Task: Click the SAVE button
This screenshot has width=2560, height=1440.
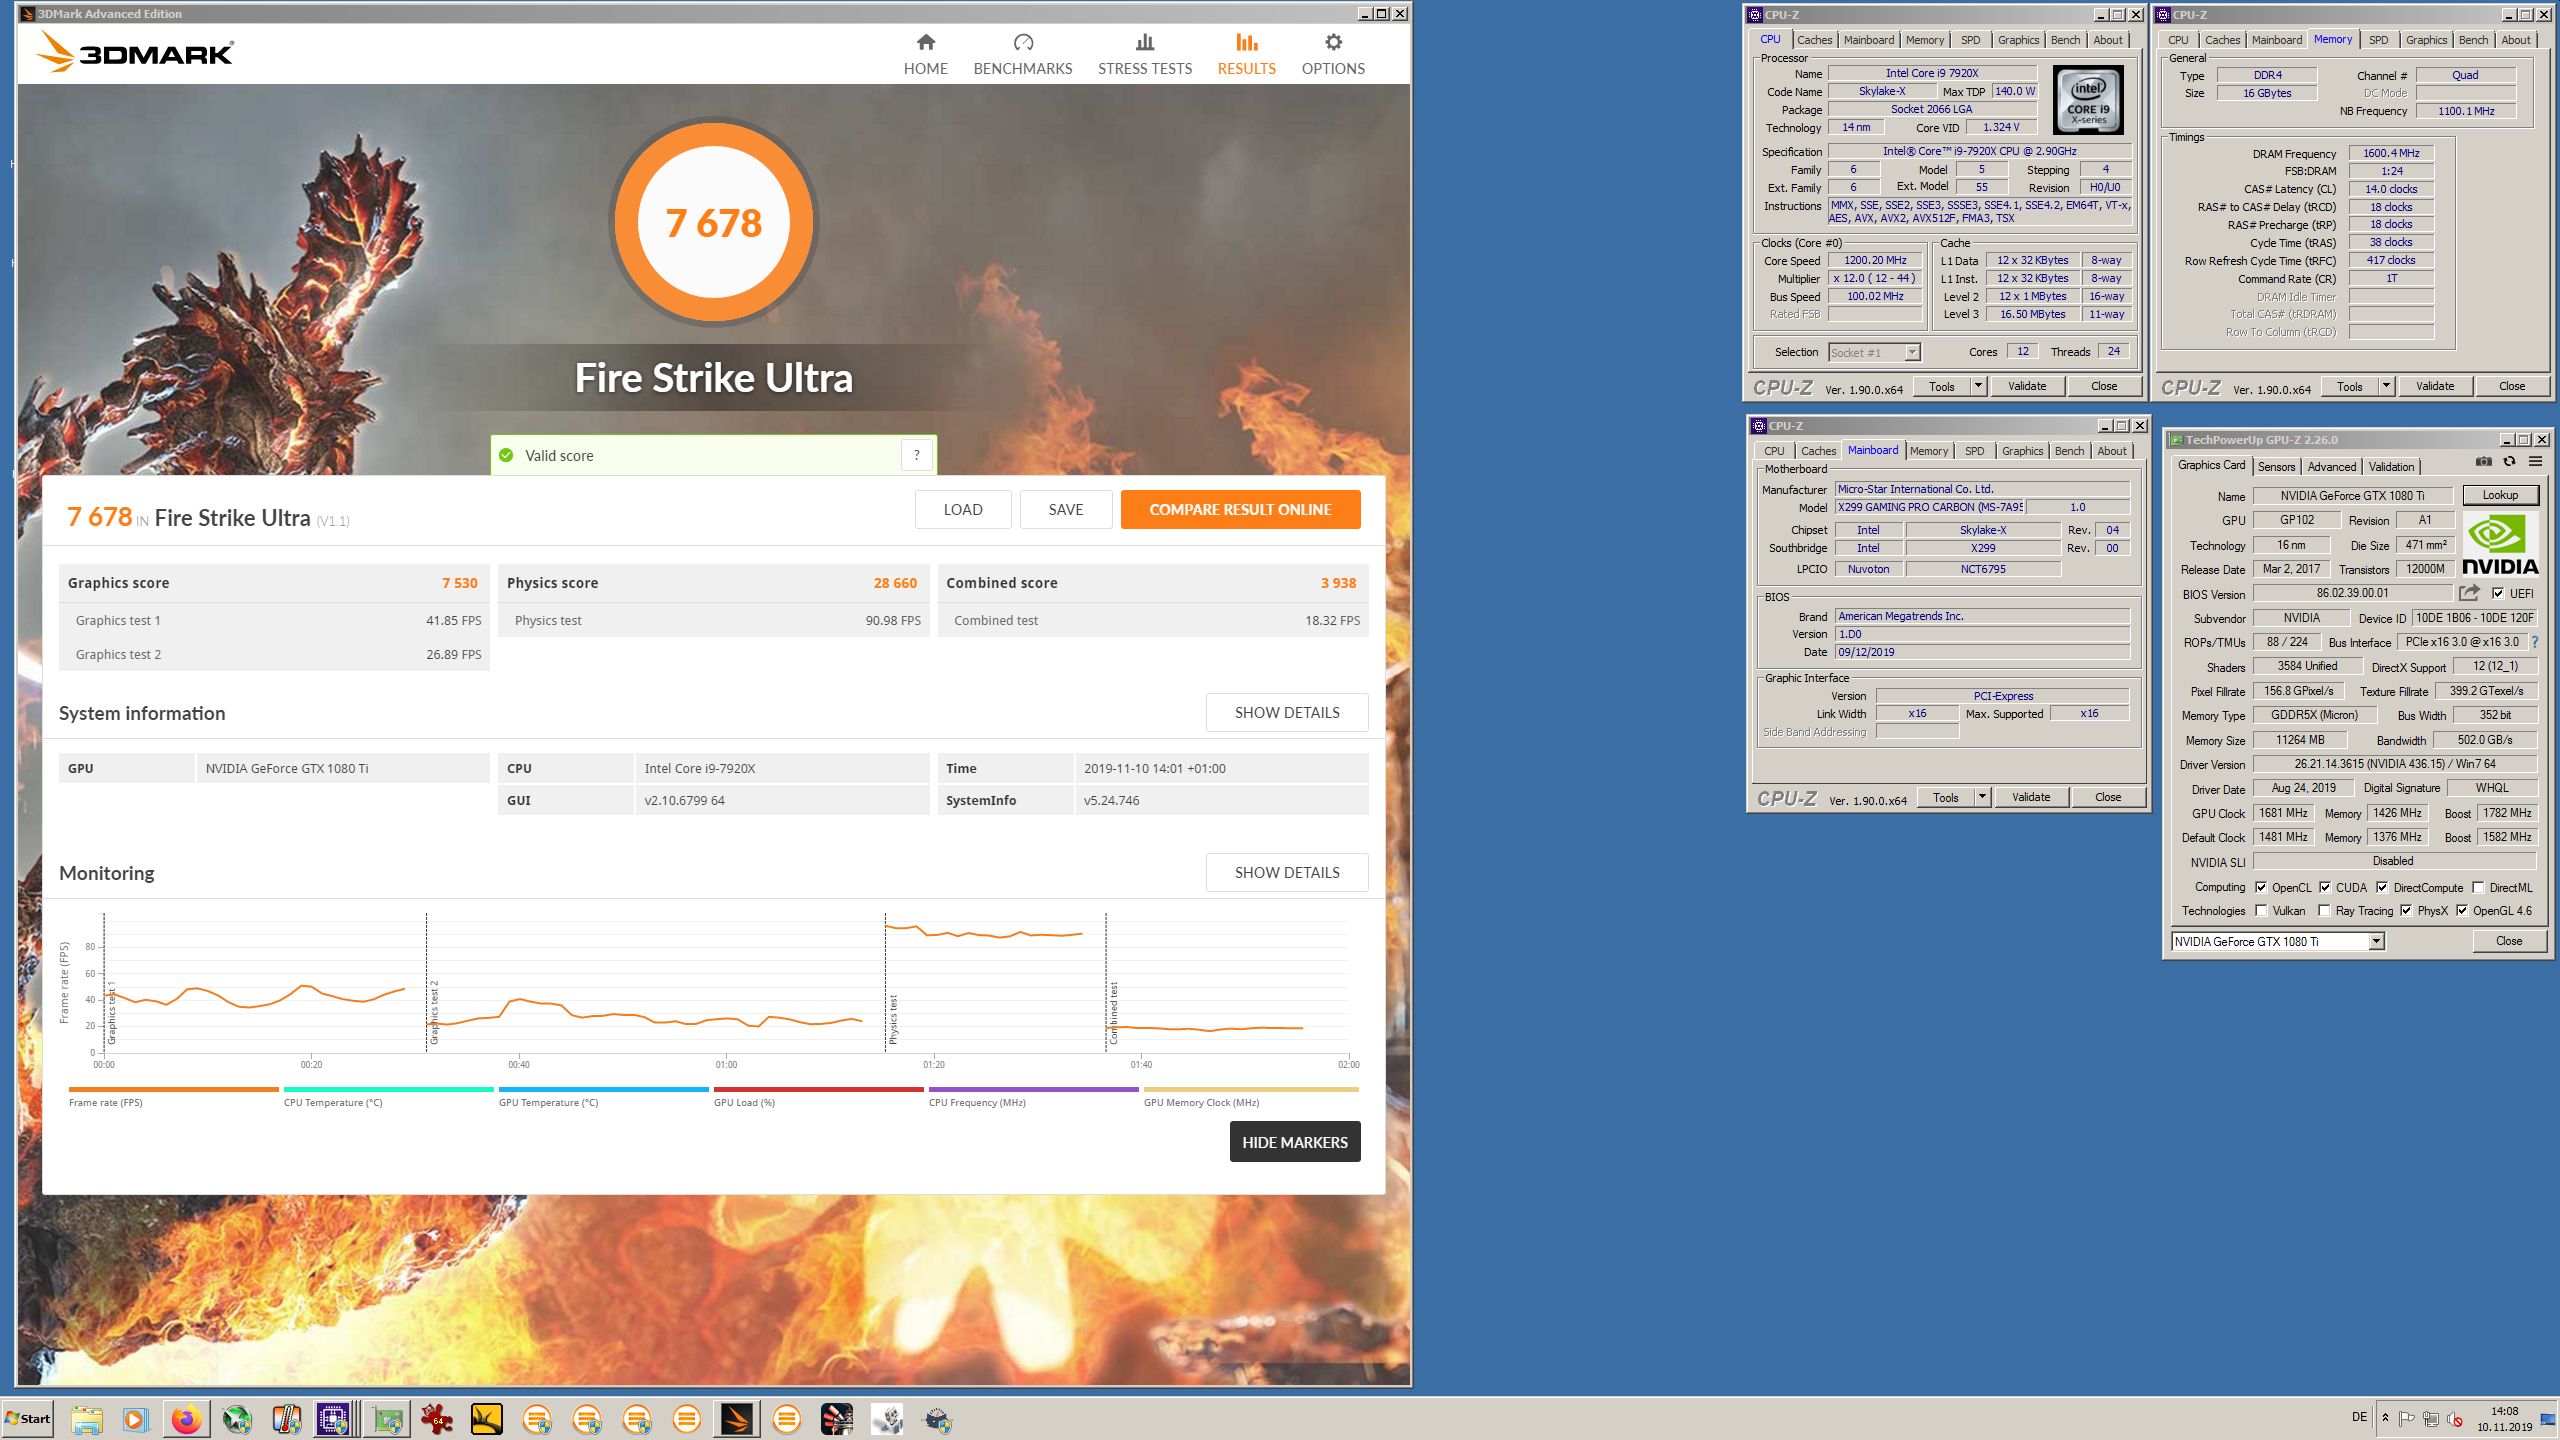Action: pos(1065,510)
